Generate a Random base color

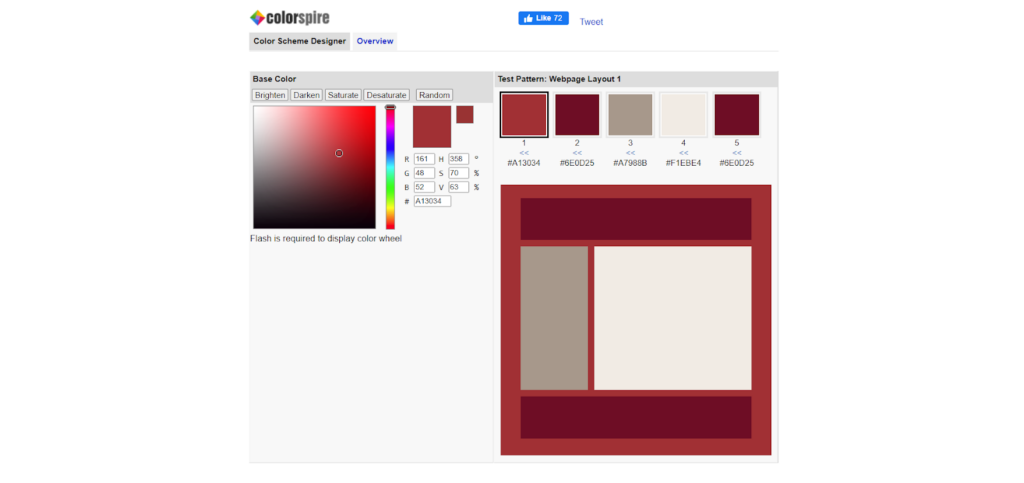pyautogui.click(x=434, y=95)
